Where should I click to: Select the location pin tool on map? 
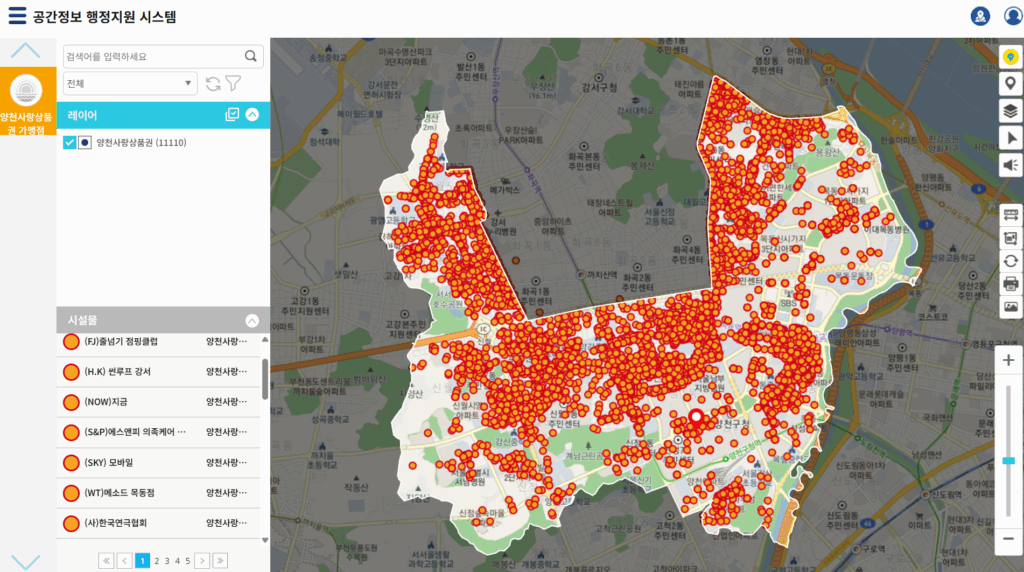pyautogui.click(x=1010, y=84)
